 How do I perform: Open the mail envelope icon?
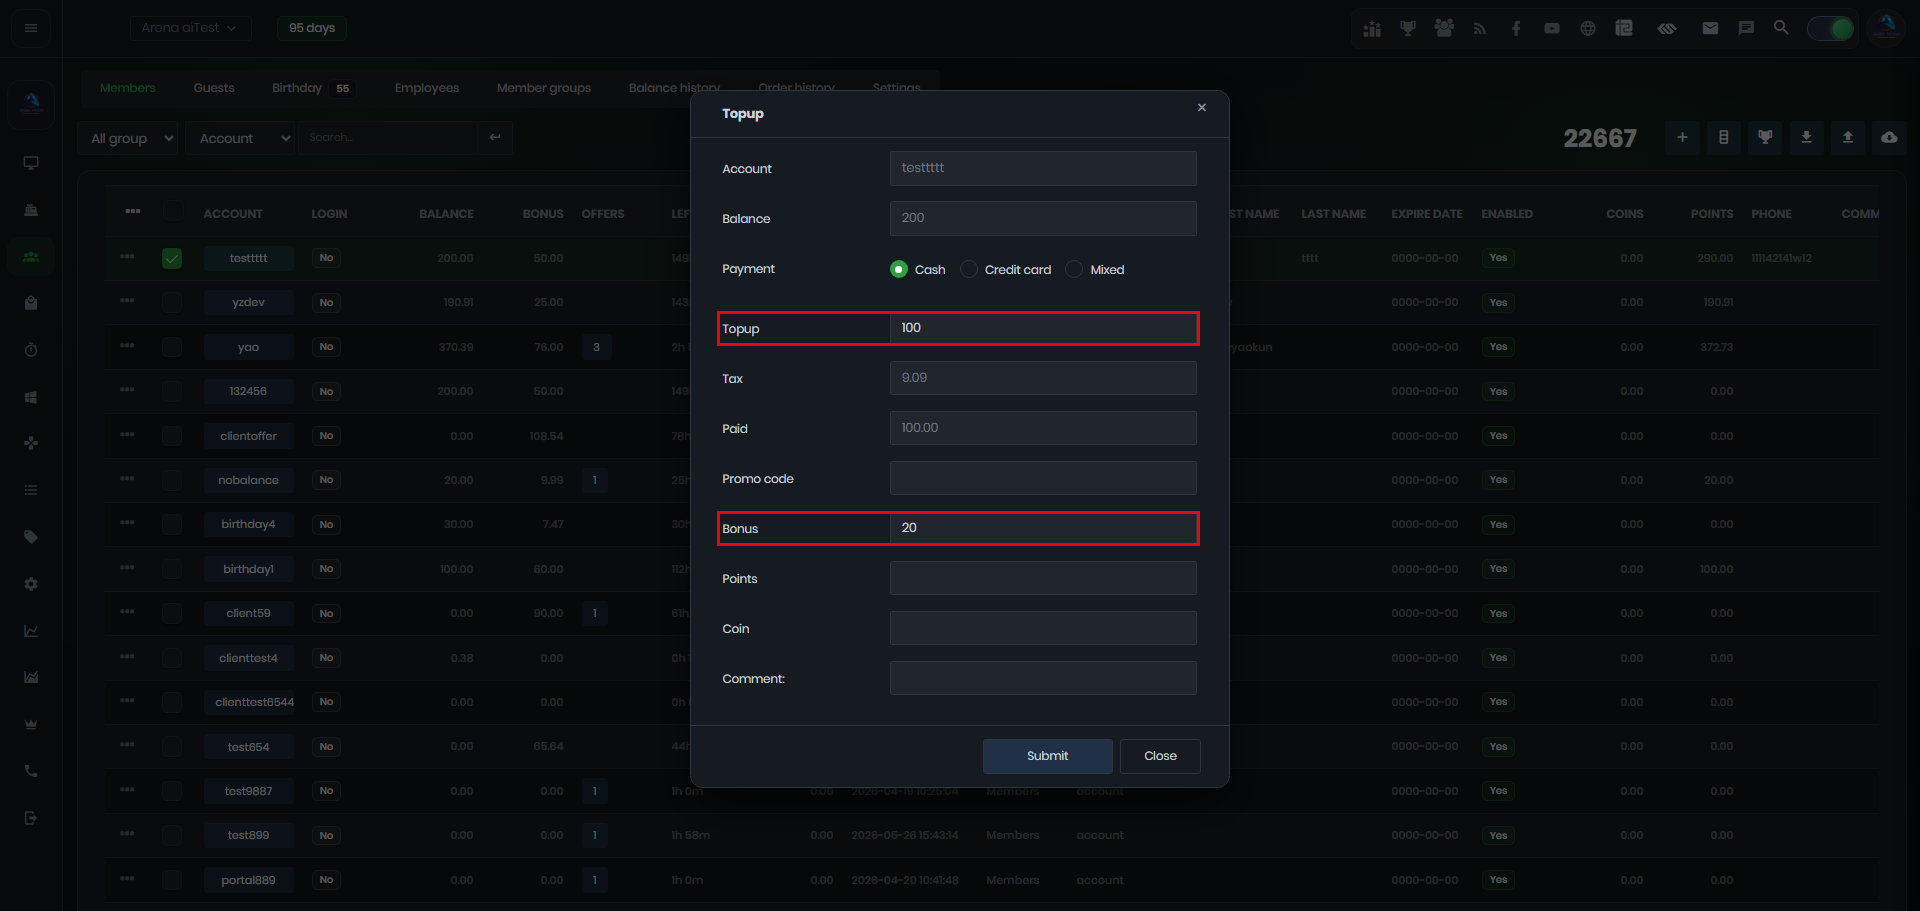(x=1710, y=28)
